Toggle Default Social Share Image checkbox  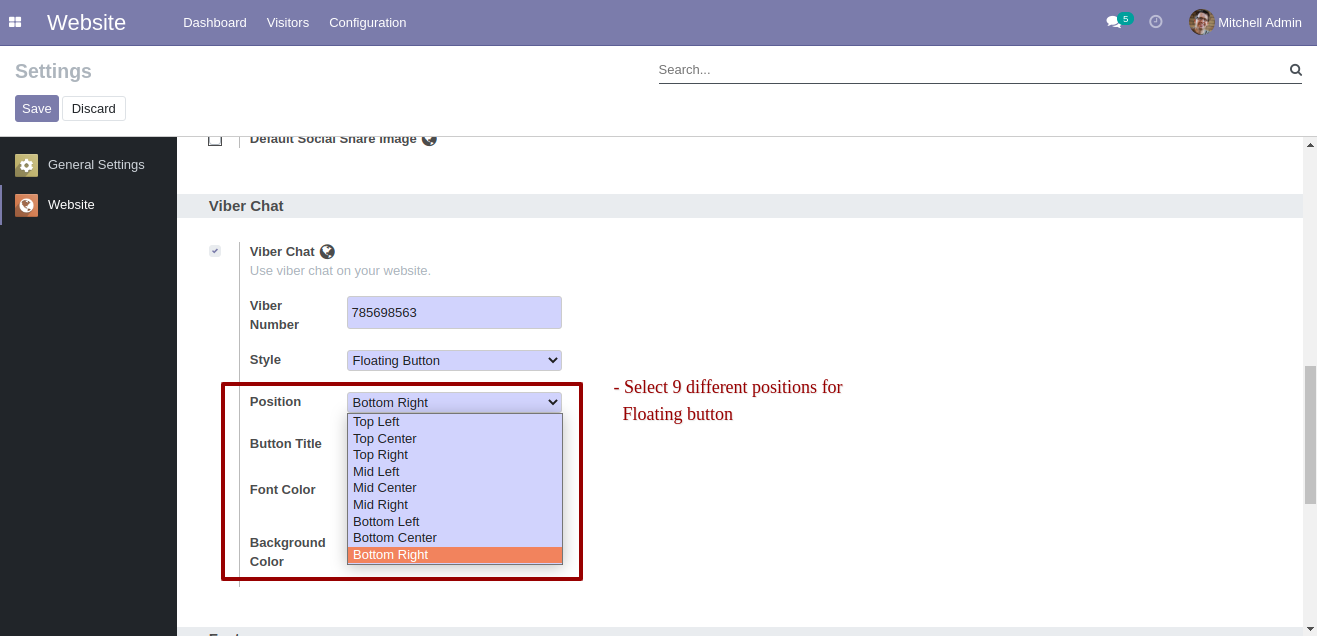215,141
